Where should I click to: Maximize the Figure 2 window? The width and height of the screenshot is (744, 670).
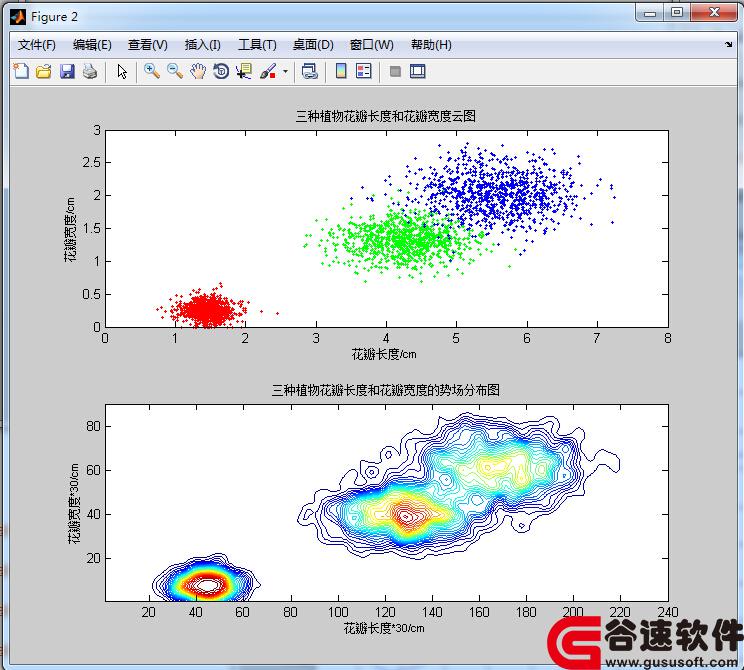coord(677,13)
